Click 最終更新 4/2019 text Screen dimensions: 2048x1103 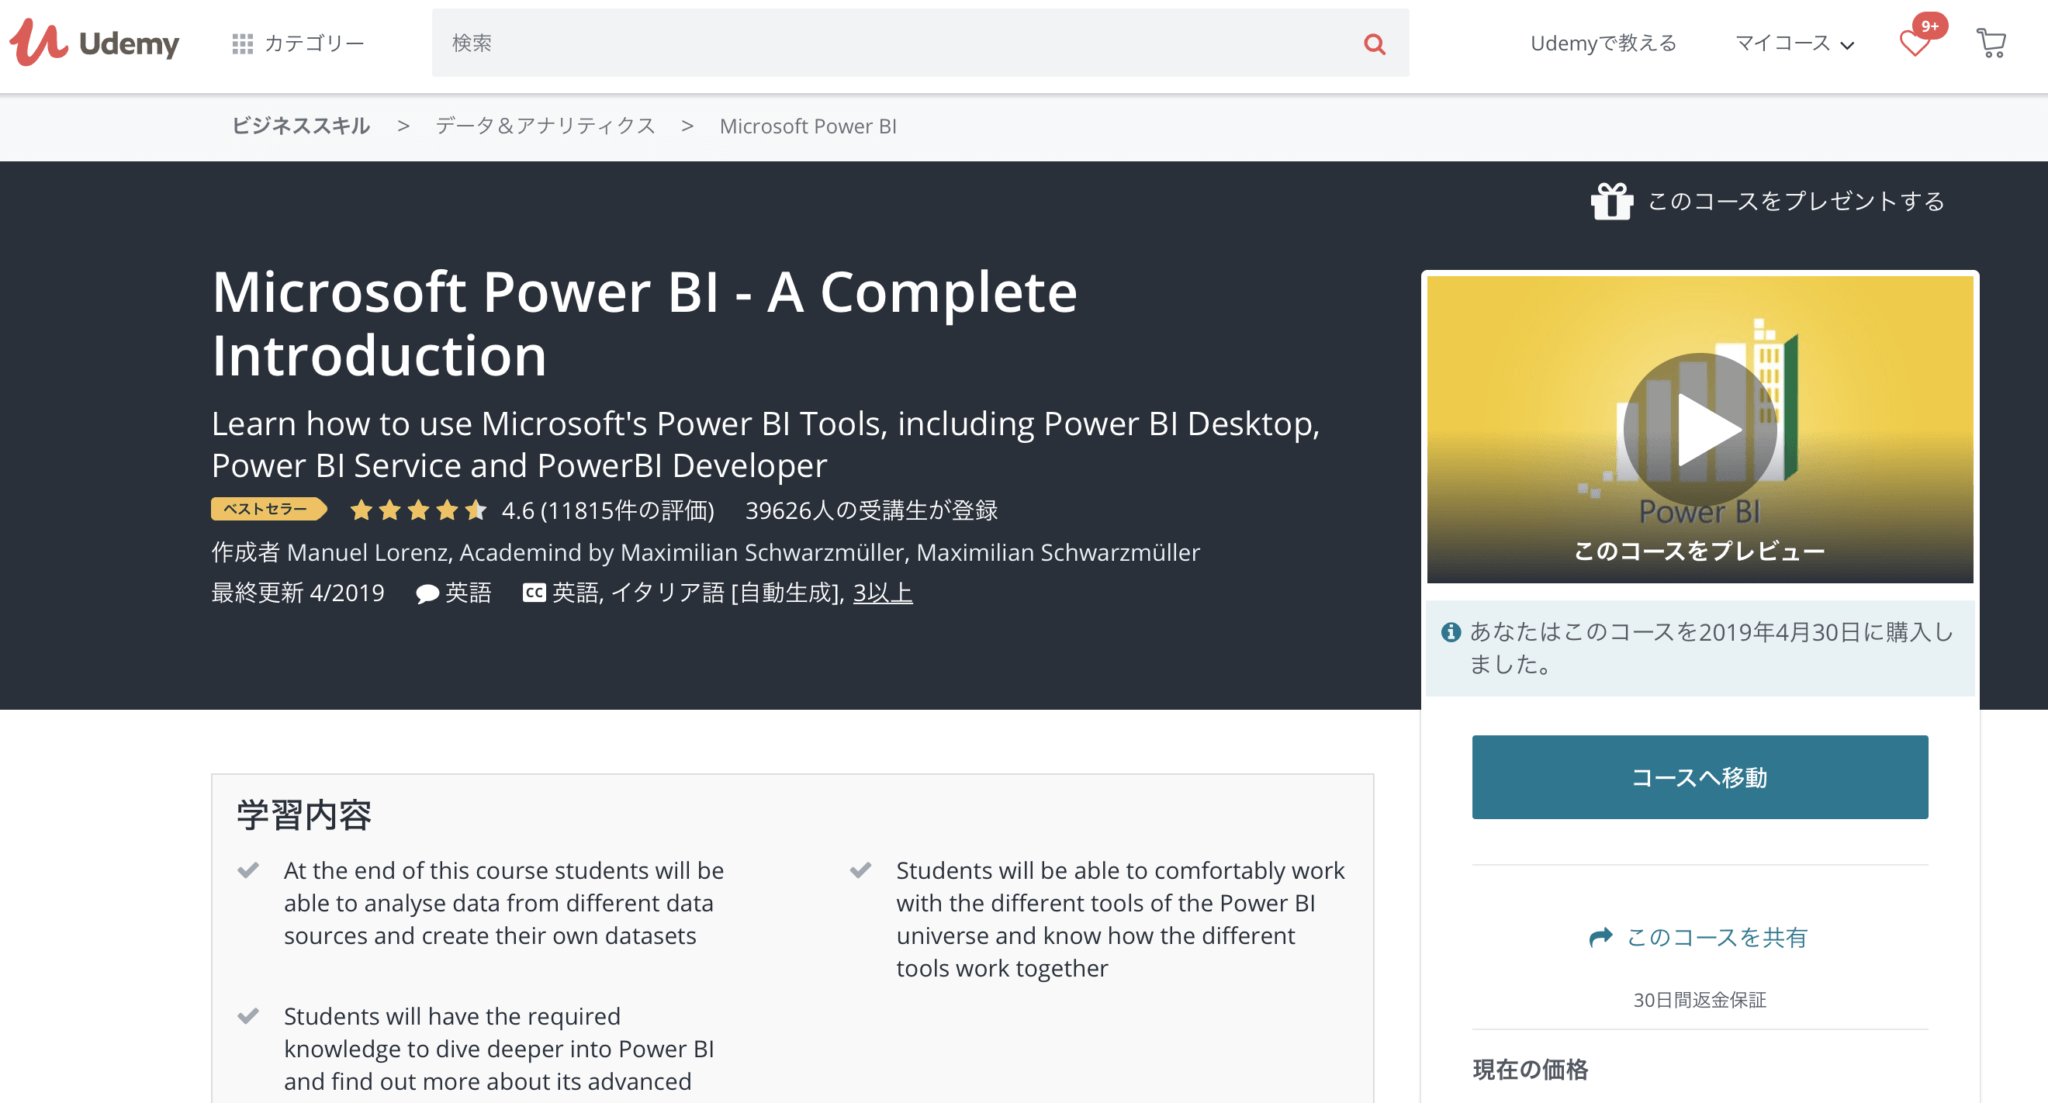coord(298,593)
